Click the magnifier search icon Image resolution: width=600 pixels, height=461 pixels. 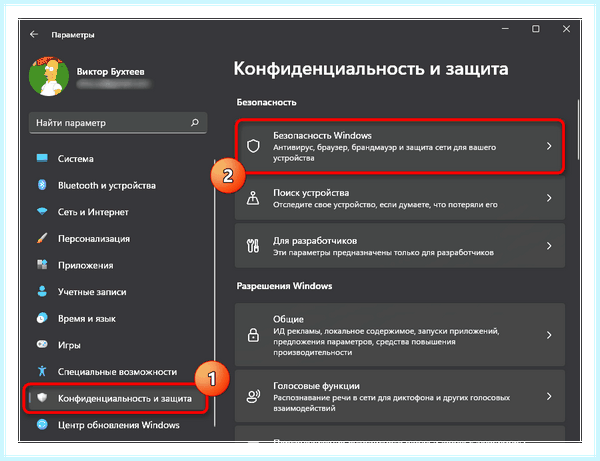tap(195, 122)
